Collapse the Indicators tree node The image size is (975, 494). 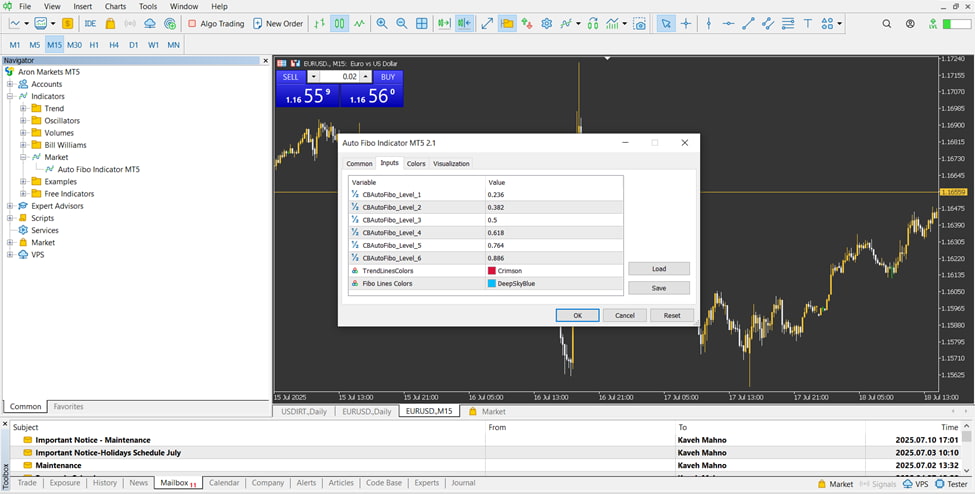(x=10, y=96)
